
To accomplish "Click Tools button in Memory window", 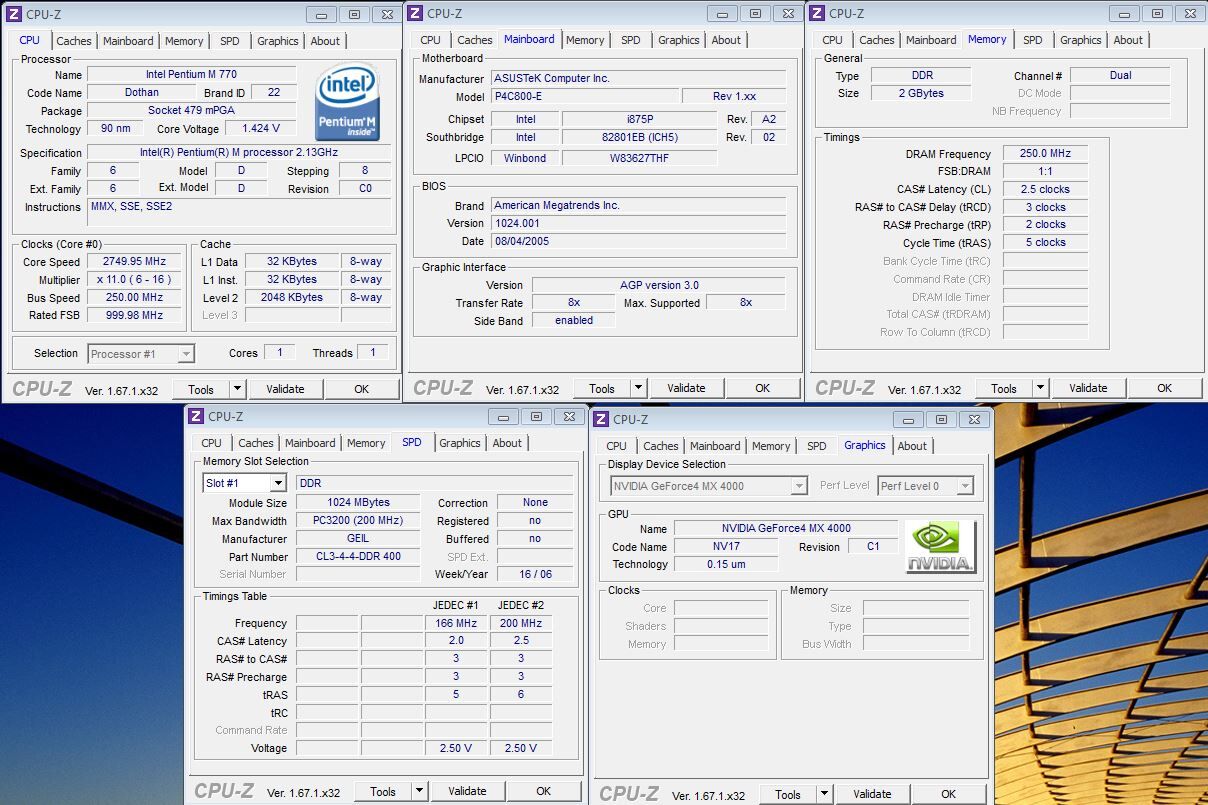I will [x=1004, y=388].
